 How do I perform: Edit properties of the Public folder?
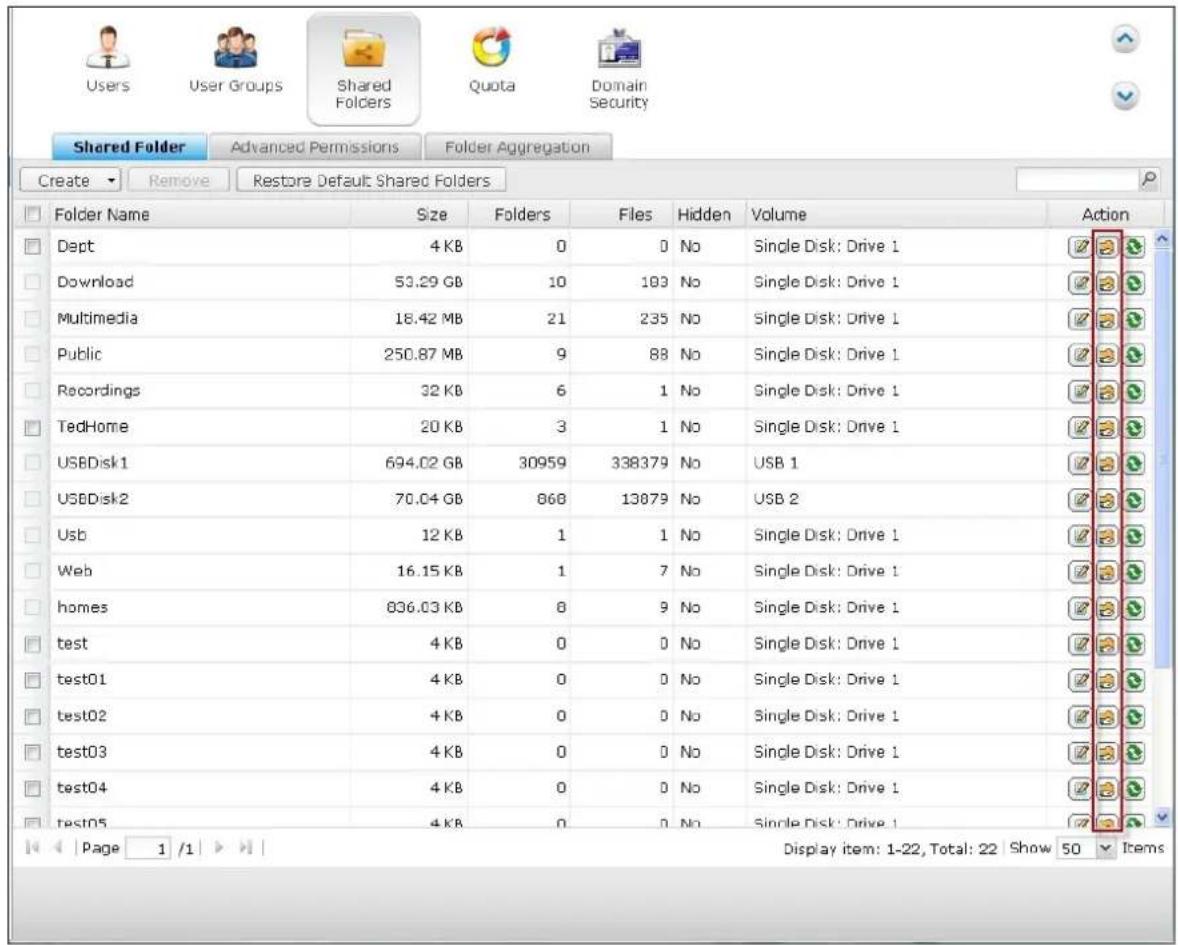[x=1080, y=355]
